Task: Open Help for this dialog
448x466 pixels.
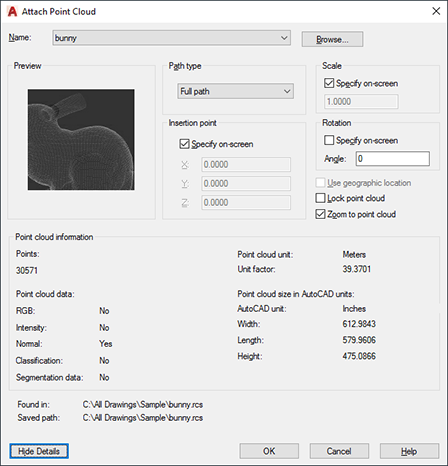Action: 409,451
